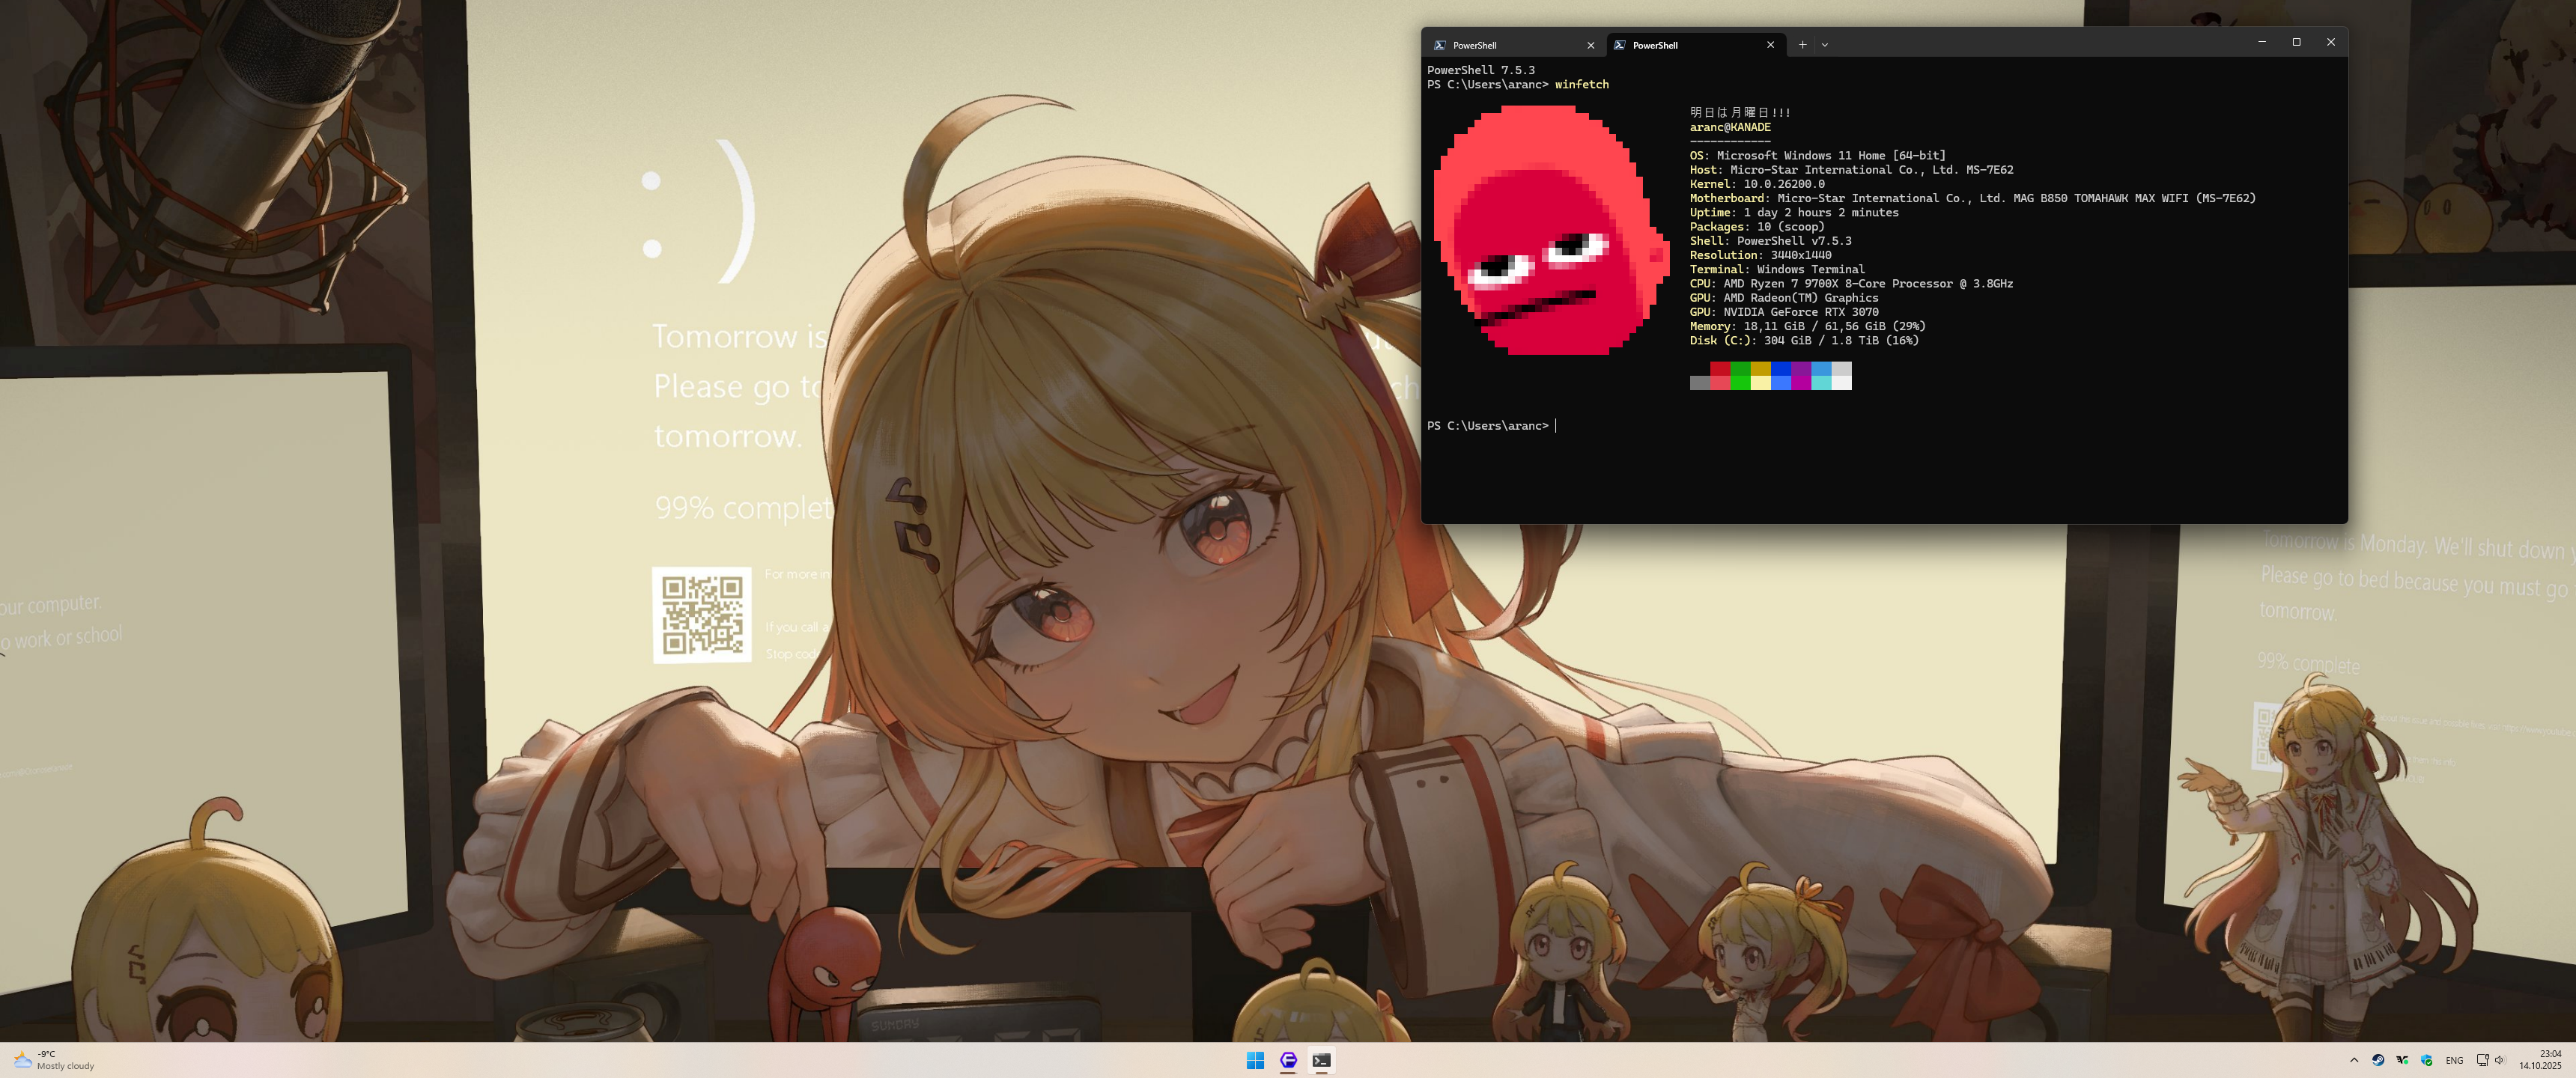
Task: Add a new terminal tab
Action: [x=1802, y=45]
